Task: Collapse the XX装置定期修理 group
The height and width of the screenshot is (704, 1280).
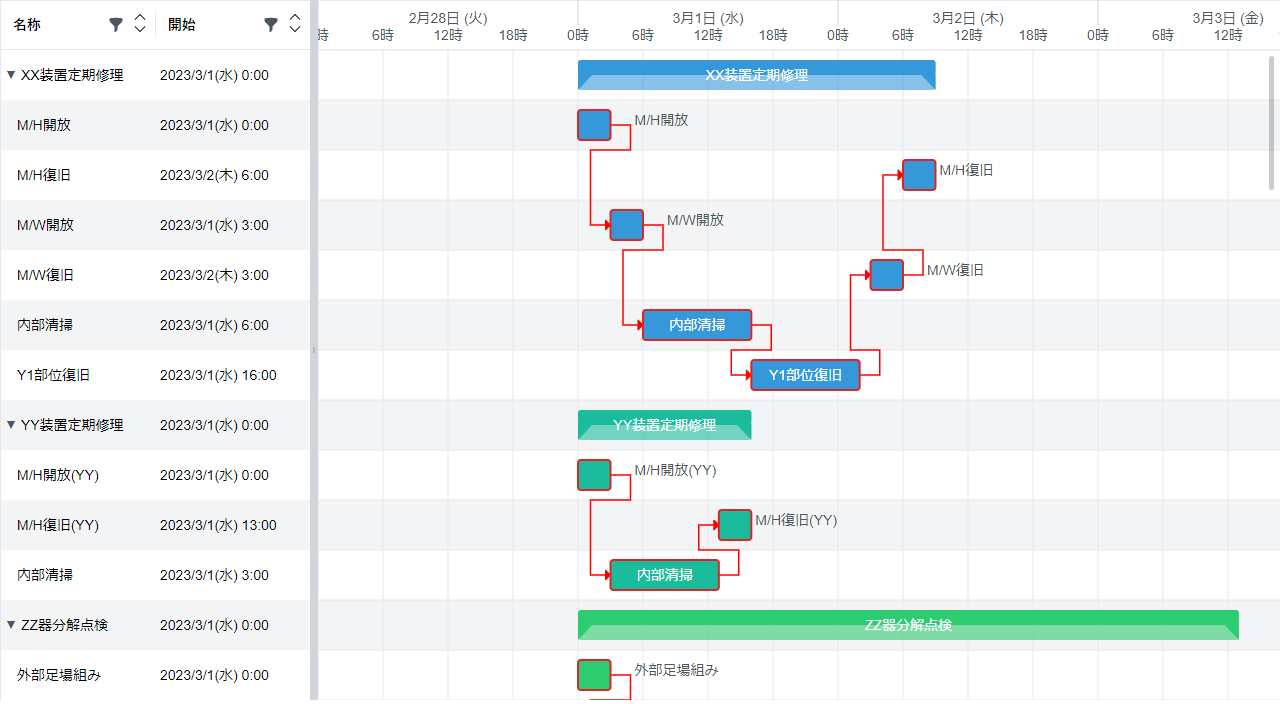Action: click(x=10, y=74)
